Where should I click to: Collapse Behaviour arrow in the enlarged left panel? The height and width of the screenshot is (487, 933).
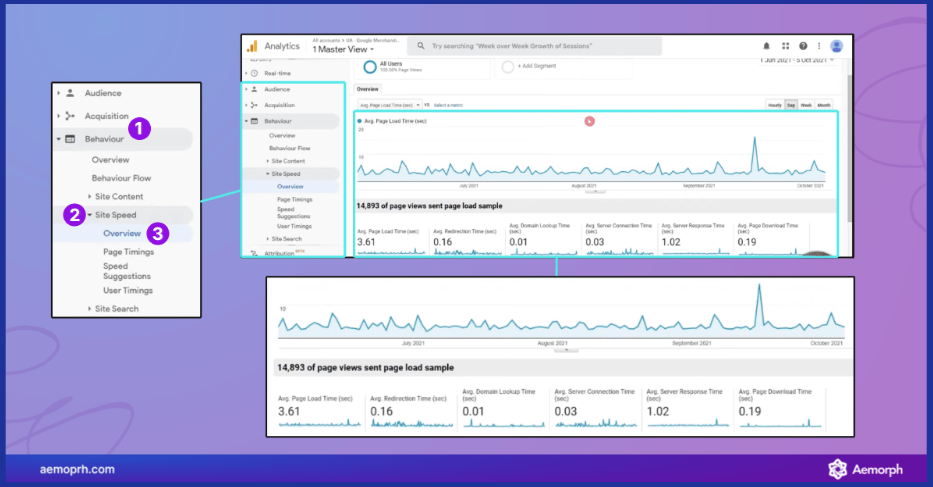pyautogui.click(x=58, y=139)
